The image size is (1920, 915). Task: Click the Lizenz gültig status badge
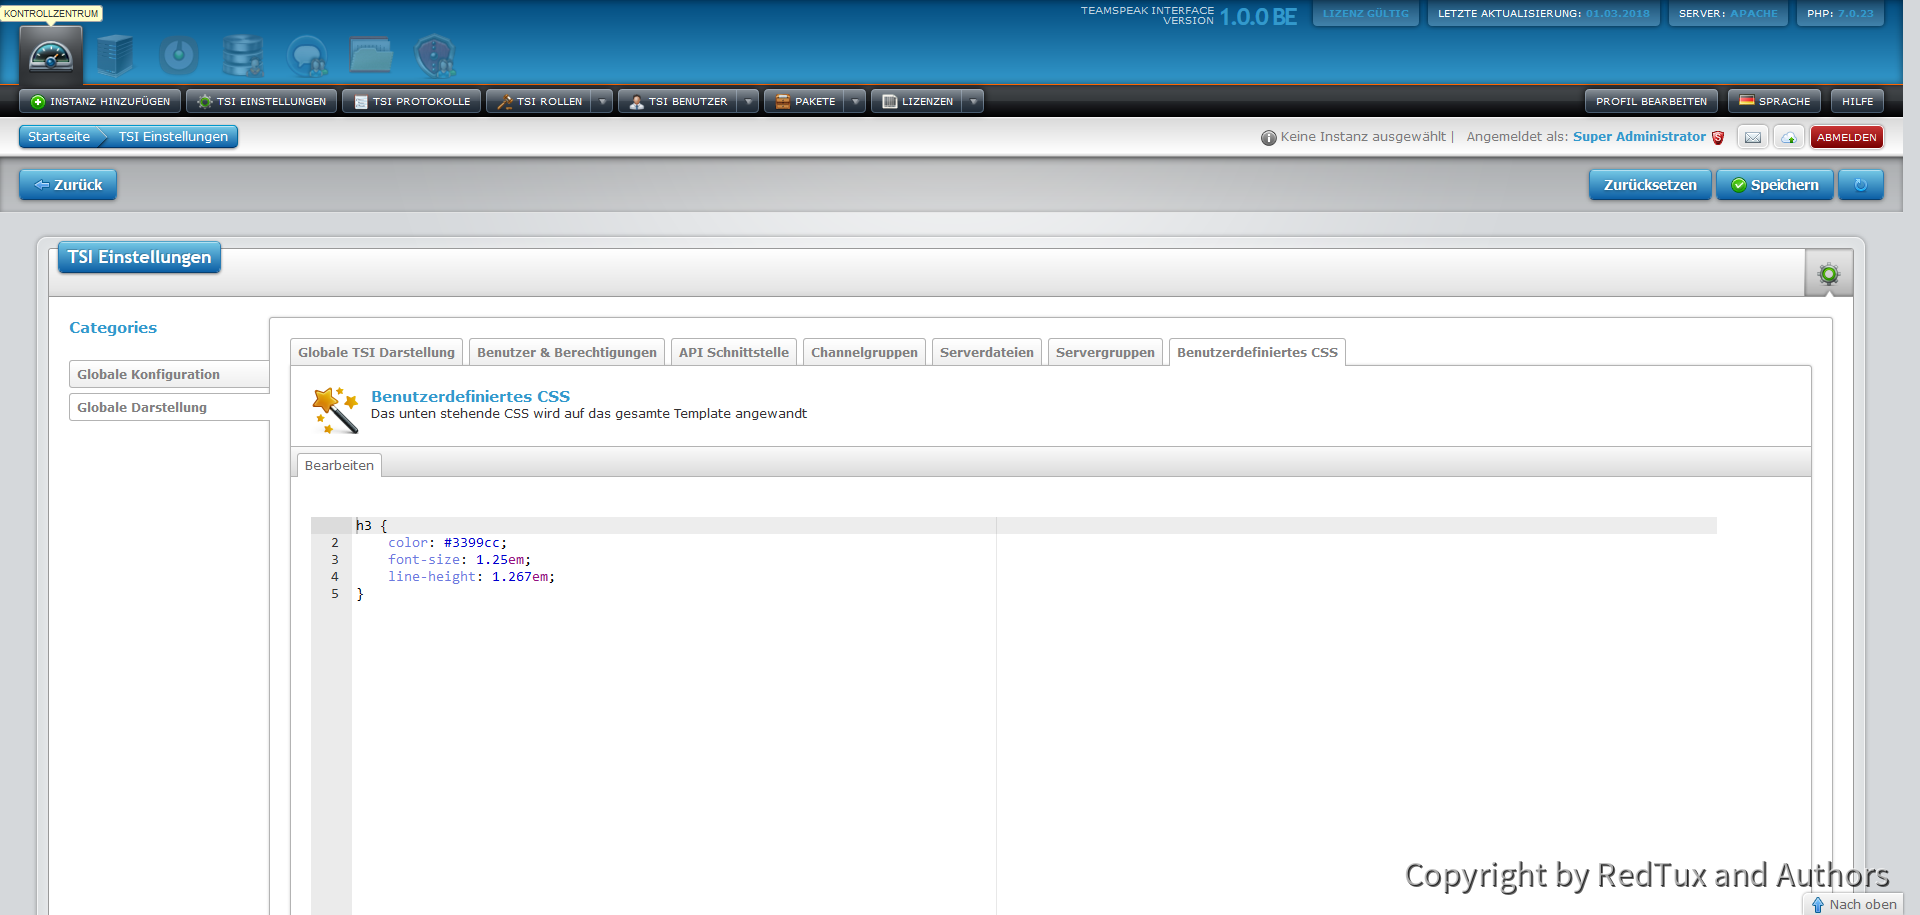tap(1365, 13)
